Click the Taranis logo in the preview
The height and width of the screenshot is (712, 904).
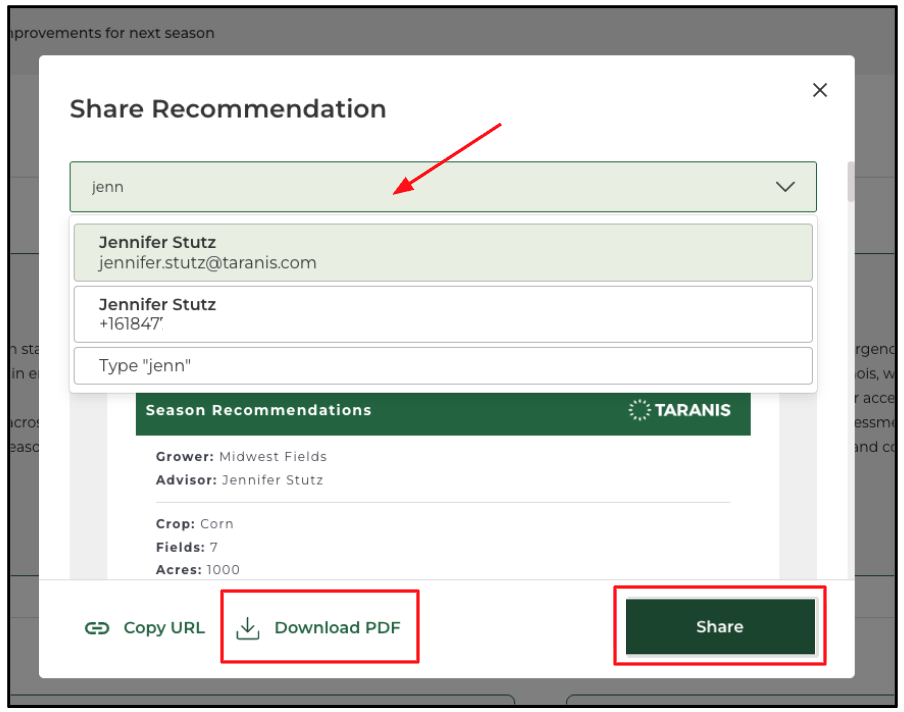coord(680,410)
